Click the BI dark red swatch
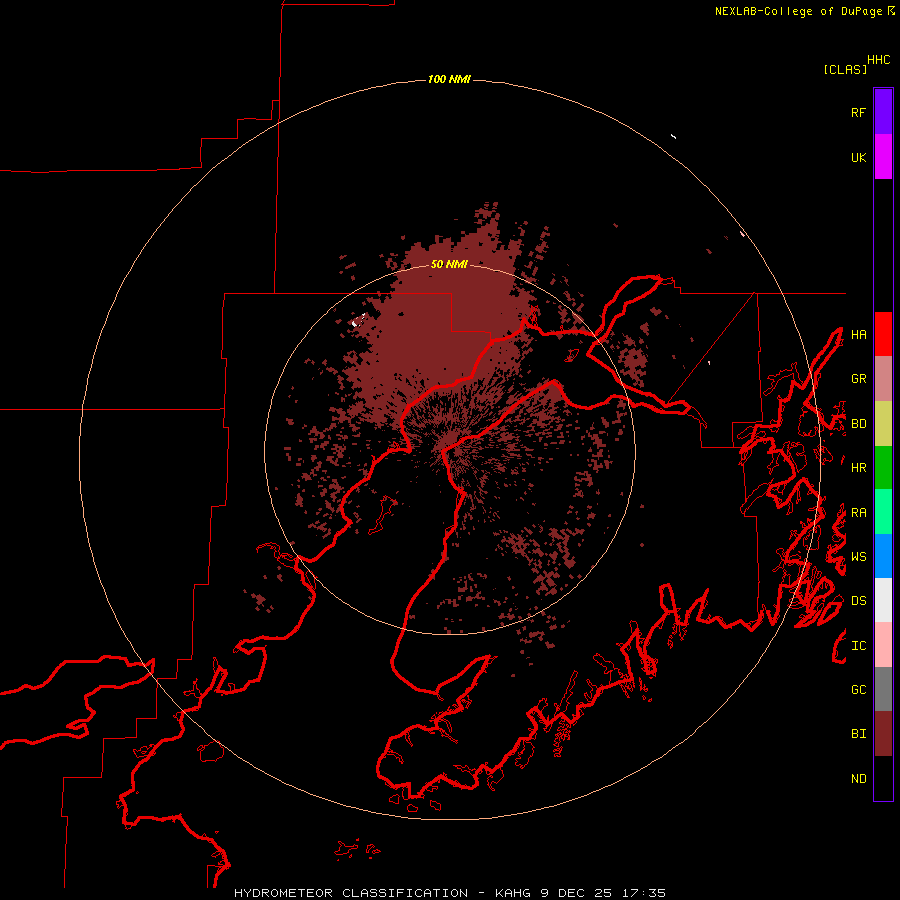The height and width of the screenshot is (900, 900). pyautogui.click(x=883, y=734)
